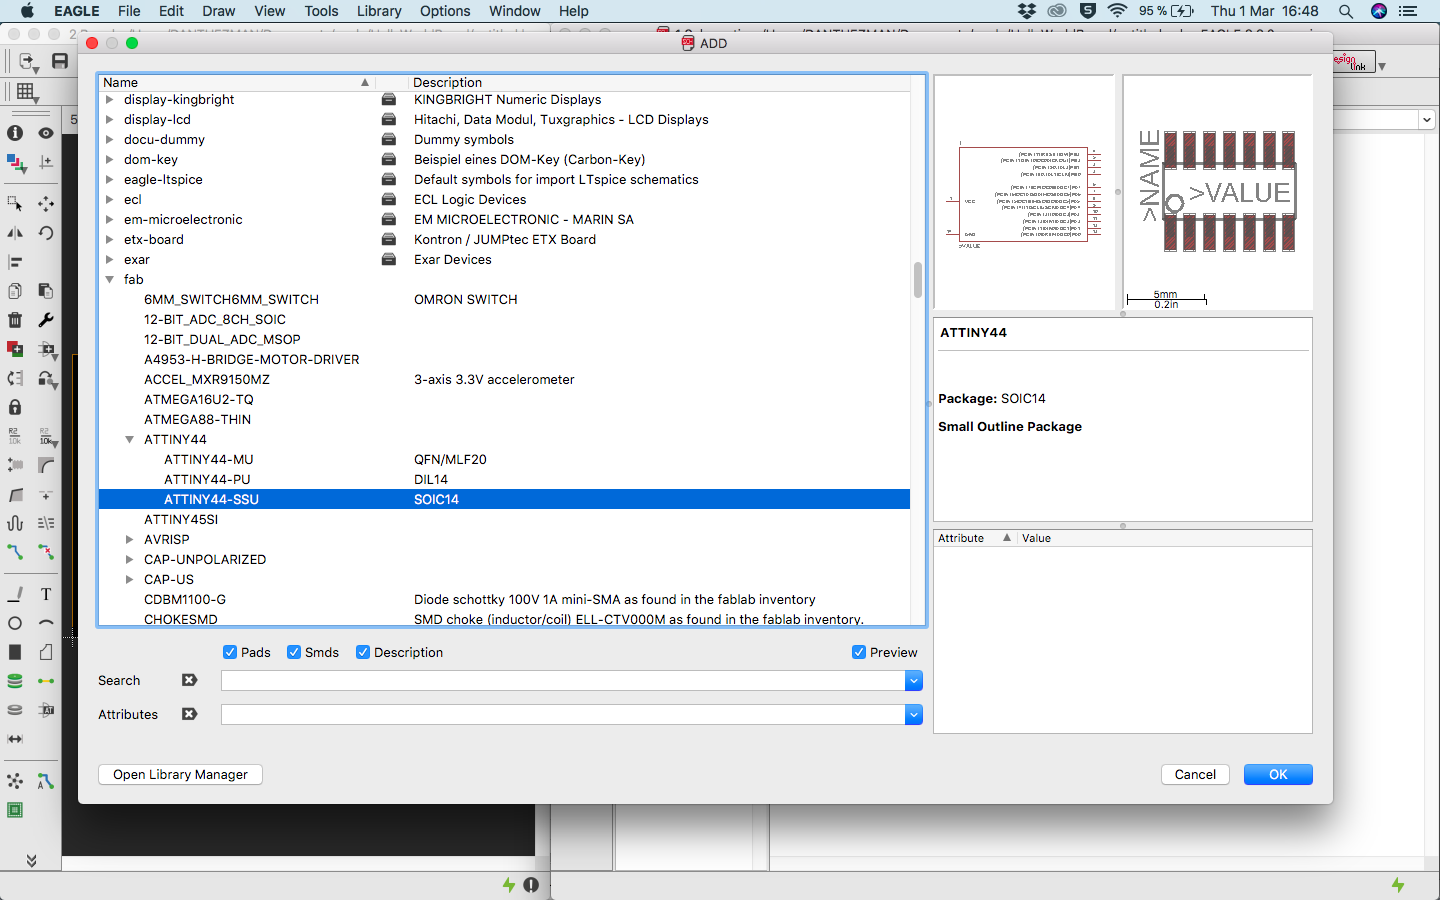Click the Ratsnest tool
1440x900 pixels.
[x=15, y=781]
